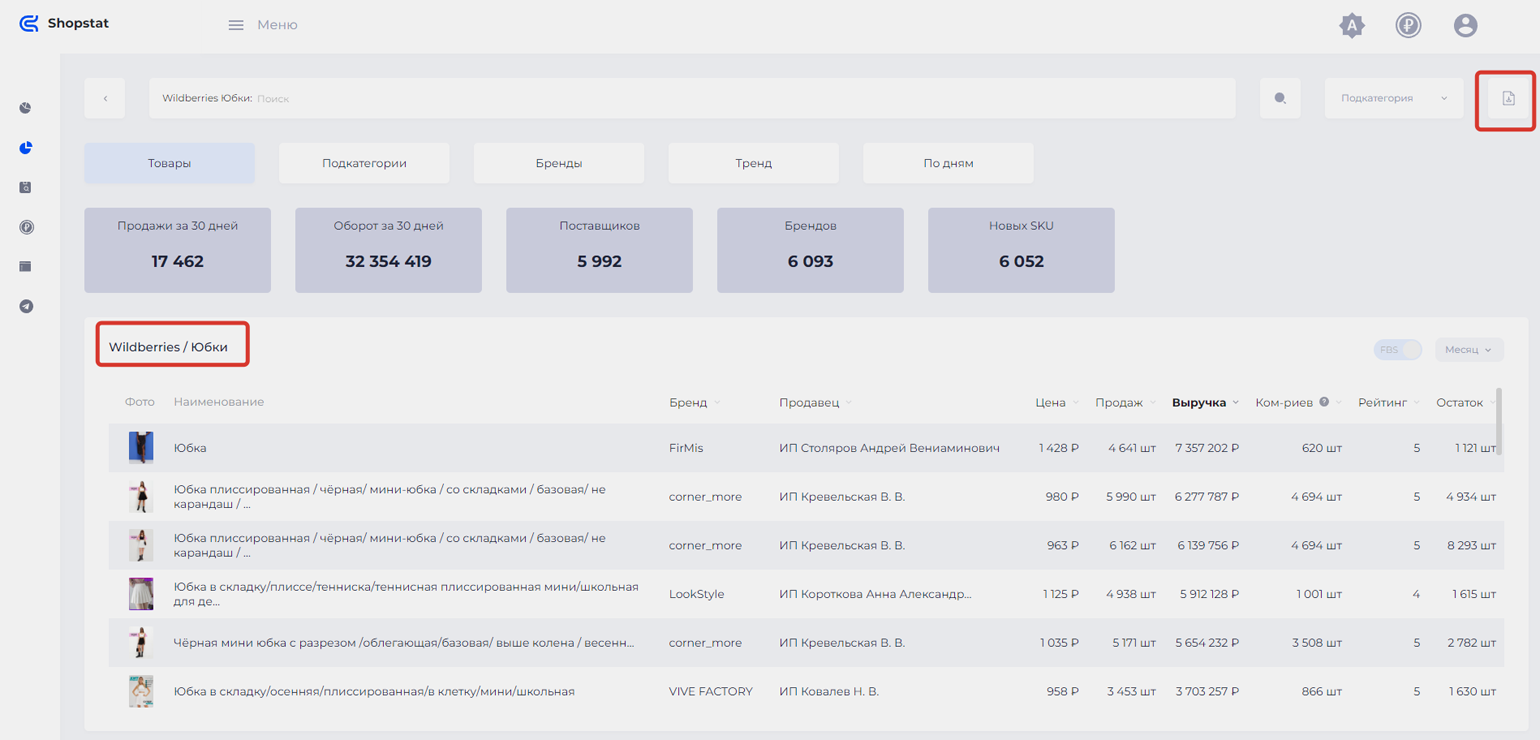Viewport: 1540px width, 740px height.
Task: Open the user profile icon
Action: [x=1465, y=25]
